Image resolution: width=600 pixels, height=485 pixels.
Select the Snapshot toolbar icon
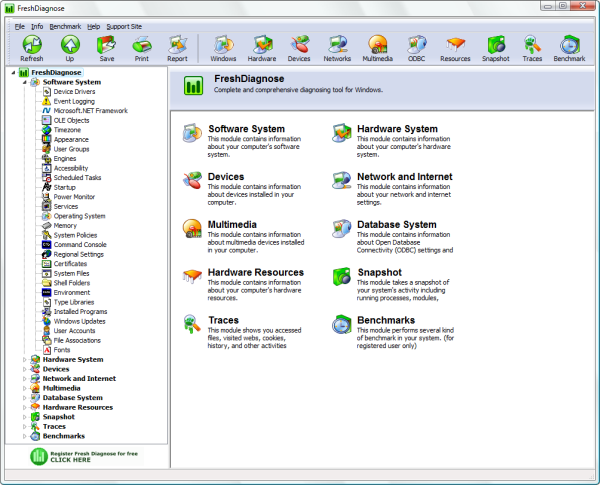(x=497, y=44)
